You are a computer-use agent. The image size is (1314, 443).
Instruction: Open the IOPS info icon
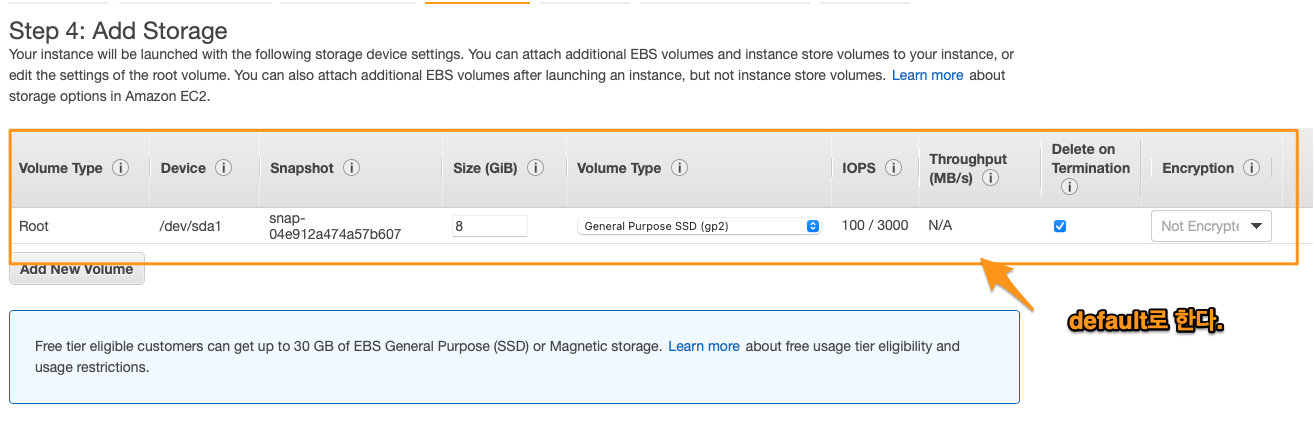pos(893,168)
